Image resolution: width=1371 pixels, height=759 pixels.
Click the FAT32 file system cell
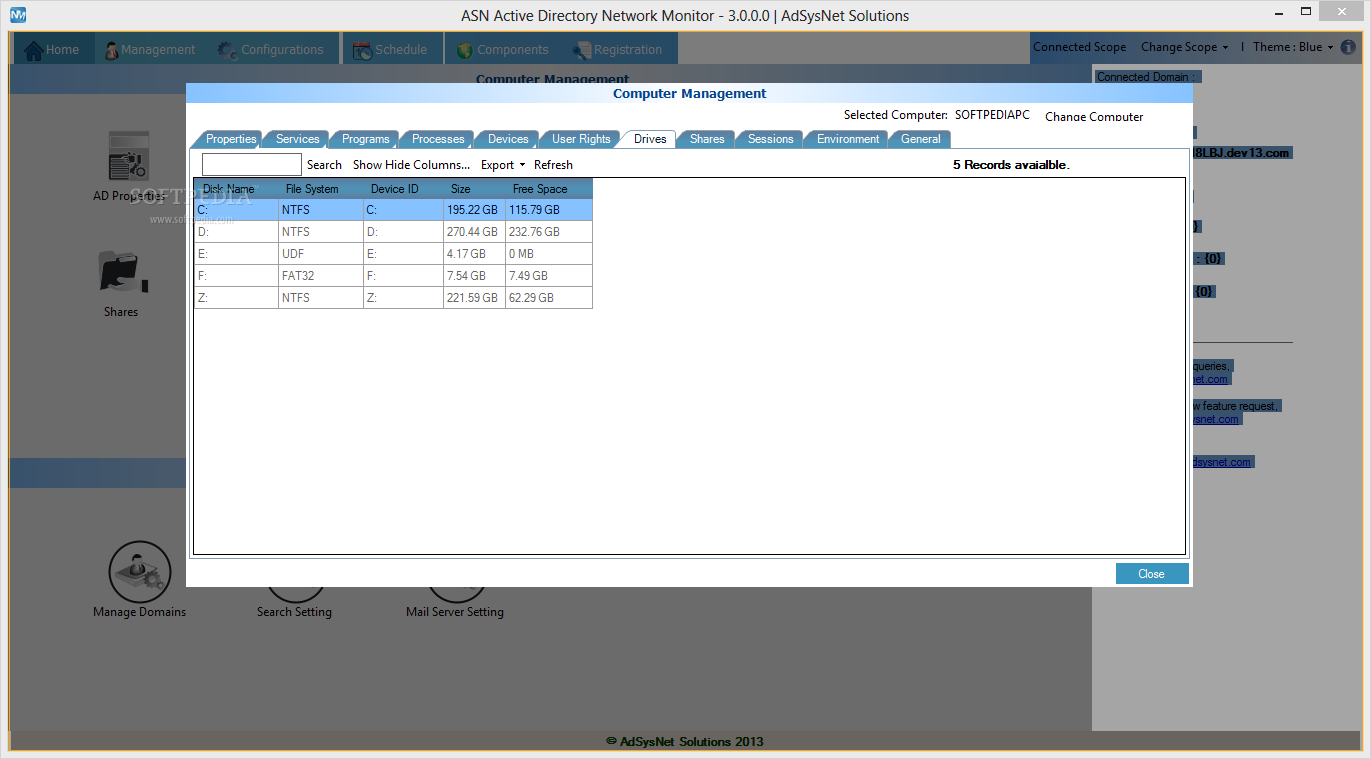320,276
